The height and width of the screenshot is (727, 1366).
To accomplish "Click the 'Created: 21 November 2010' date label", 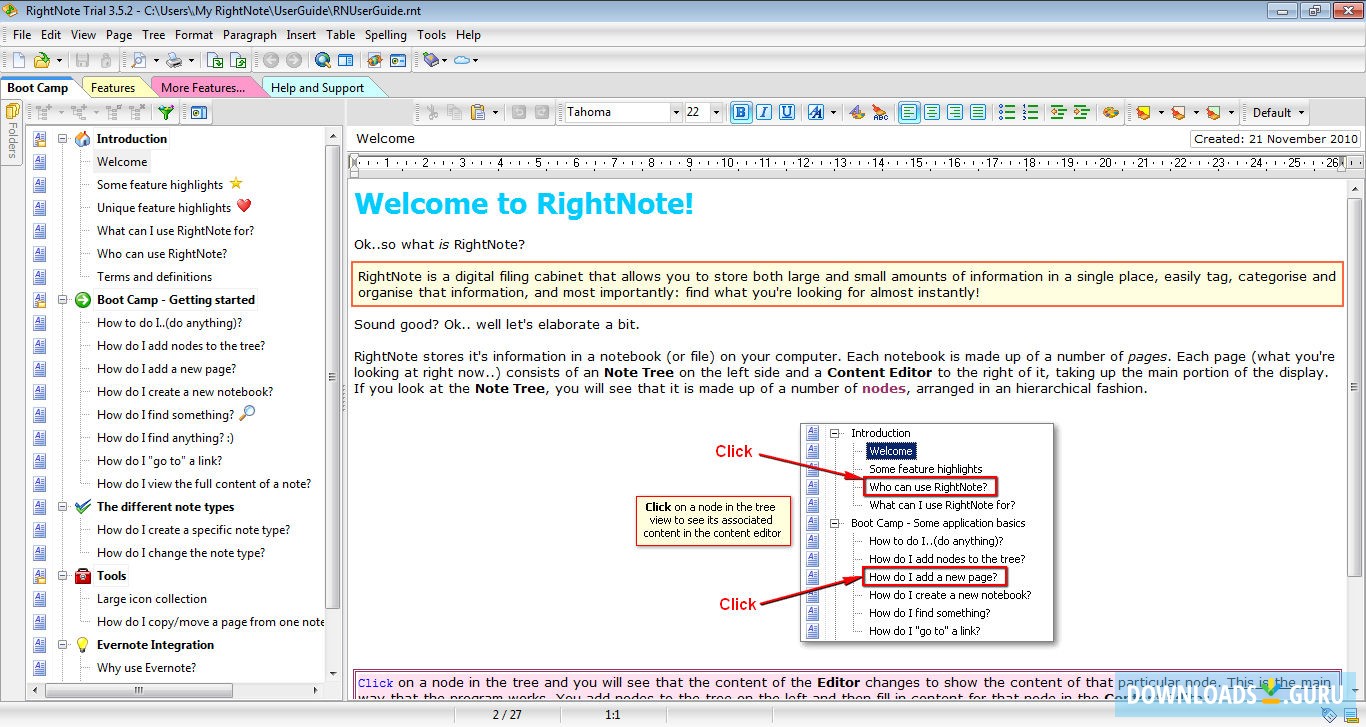I will (x=1276, y=139).
